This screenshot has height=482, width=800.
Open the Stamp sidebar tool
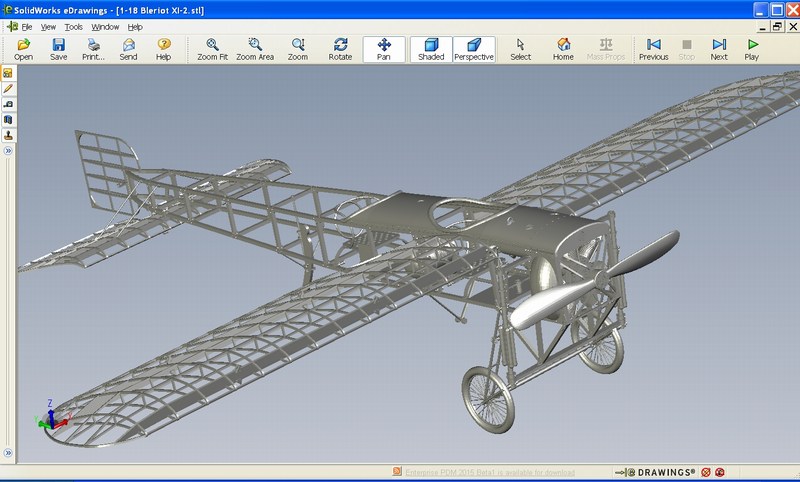coord(8,135)
